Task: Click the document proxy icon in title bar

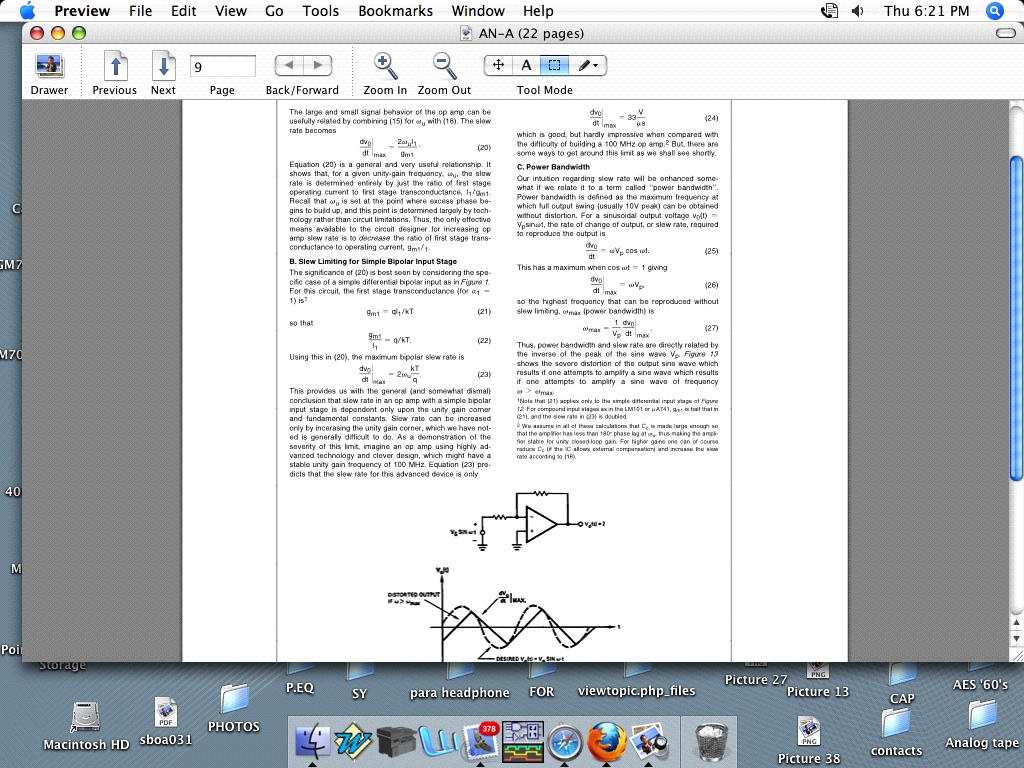Action: [x=466, y=33]
